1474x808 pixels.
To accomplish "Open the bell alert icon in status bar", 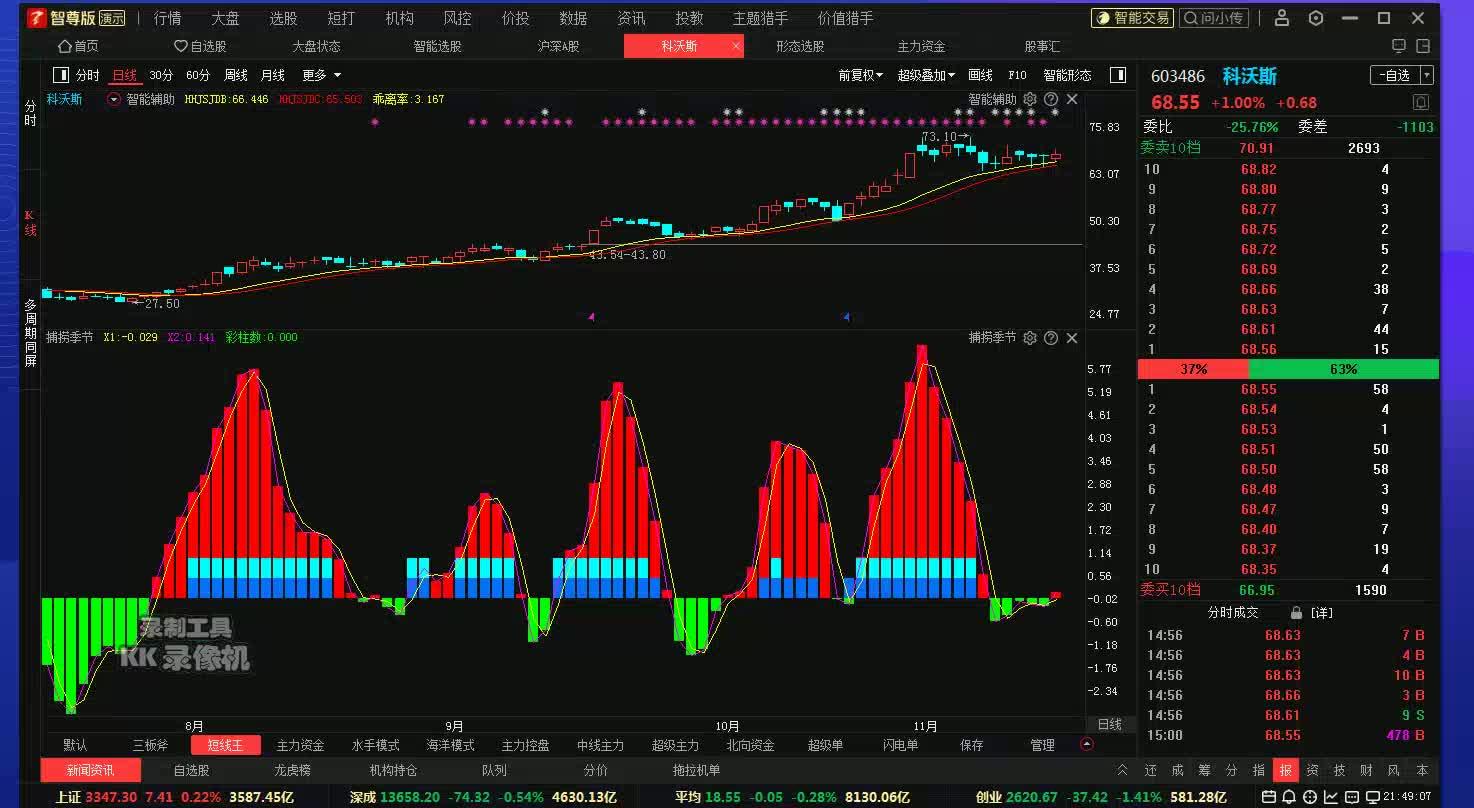I will tap(1287, 797).
